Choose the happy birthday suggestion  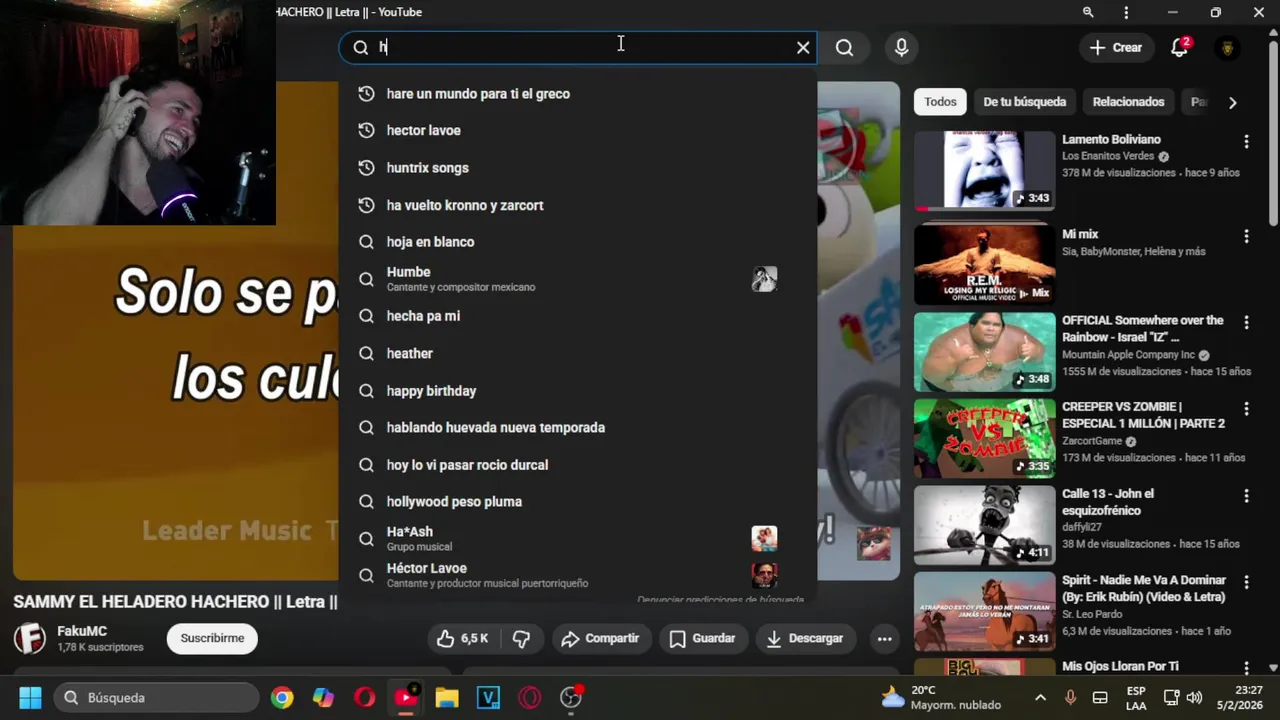click(578, 390)
